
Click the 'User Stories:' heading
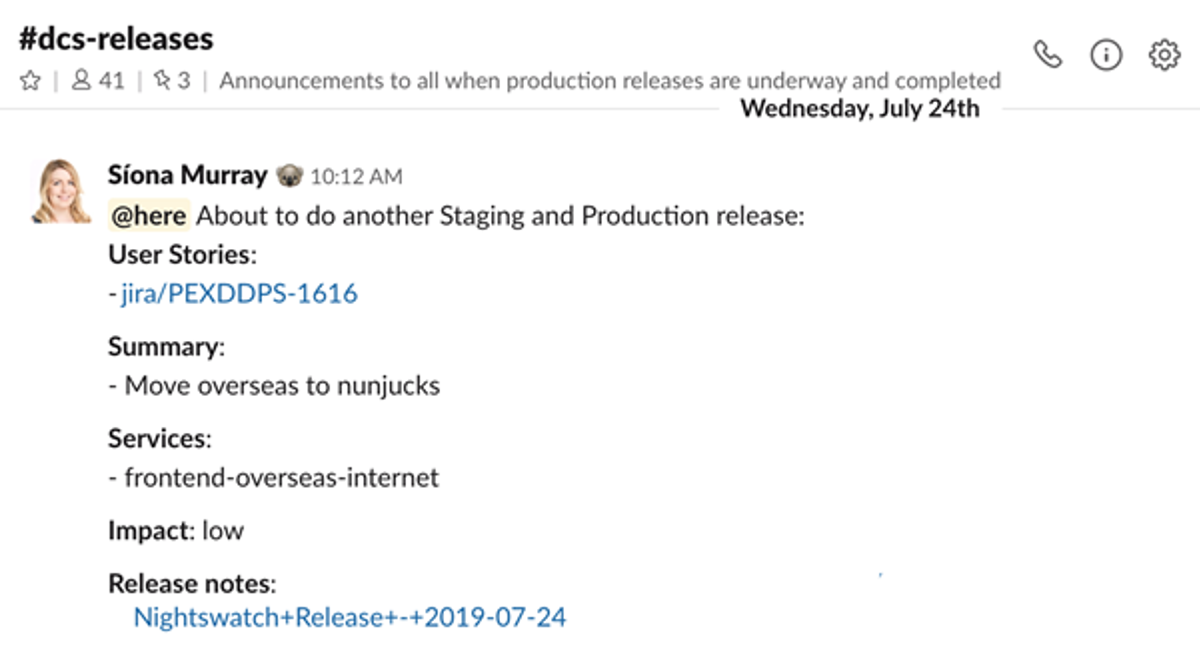(182, 255)
